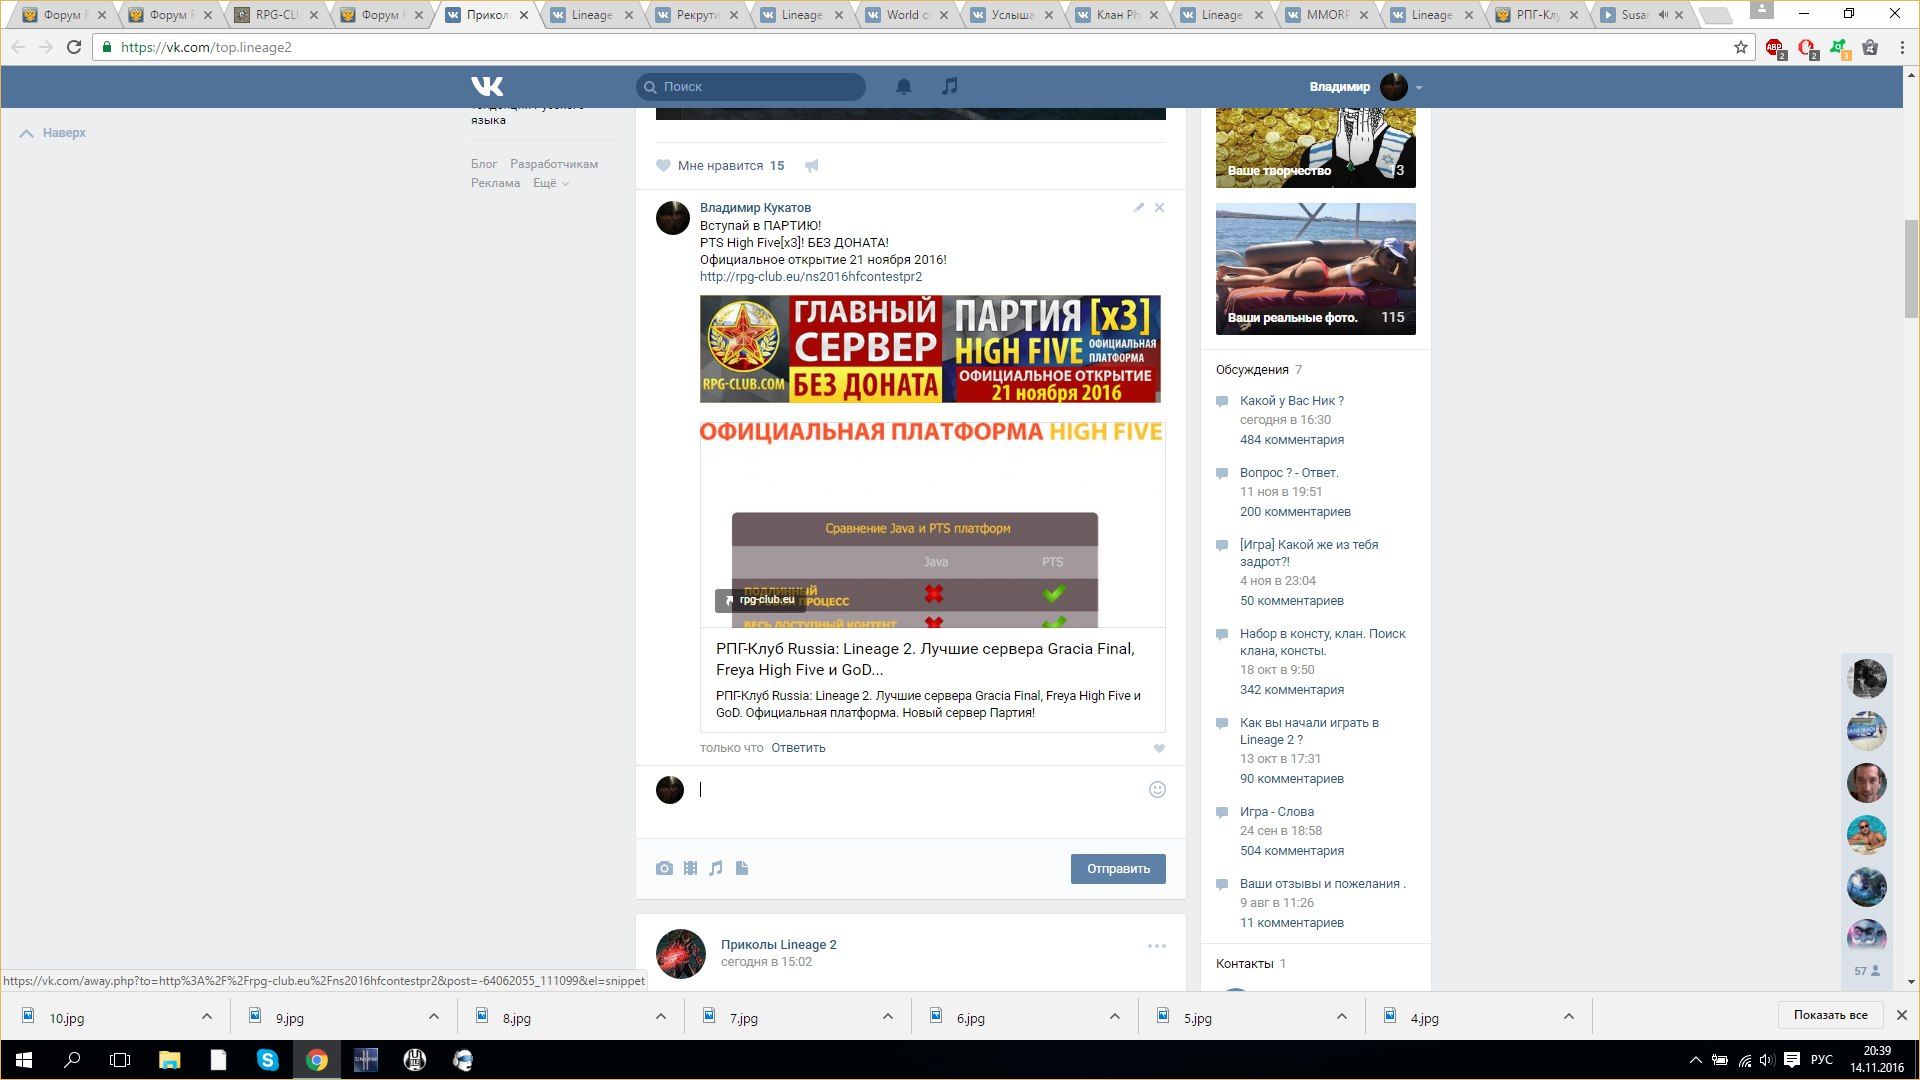Open Игра - Слова discussion
The height and width of the screenshot is (1080, 1920).
[x=1277, y=812]
